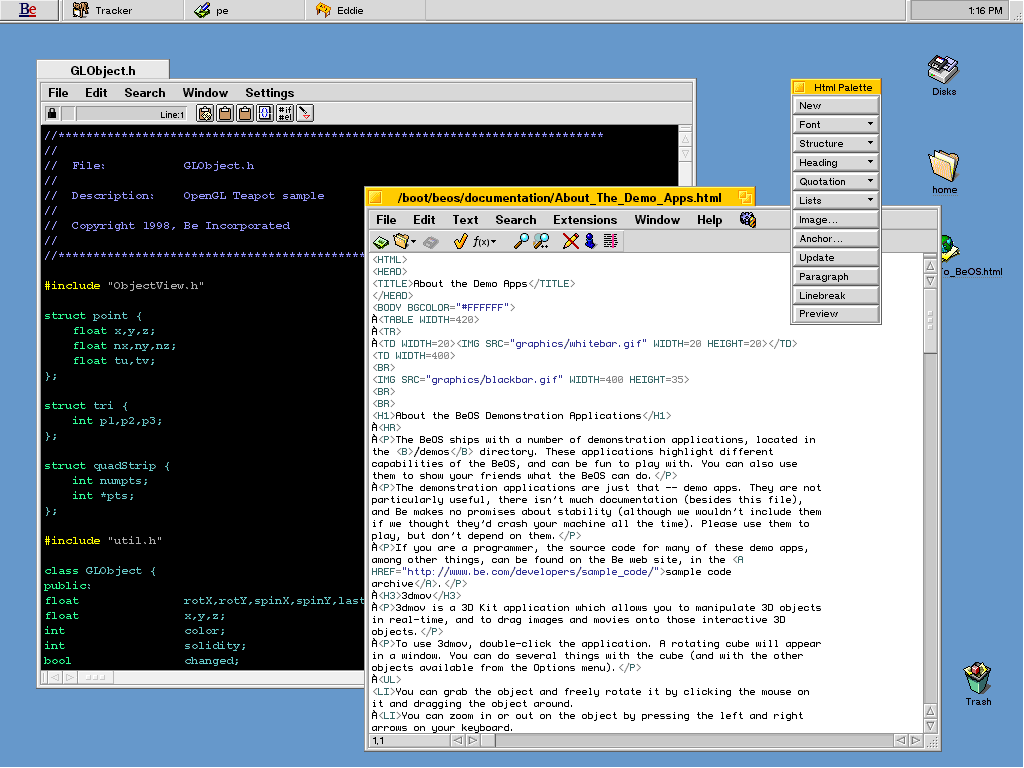This screenshot has width=1024, height=768.
Task: Click the #if #el preprocessor icon
Action: point(285,114)
